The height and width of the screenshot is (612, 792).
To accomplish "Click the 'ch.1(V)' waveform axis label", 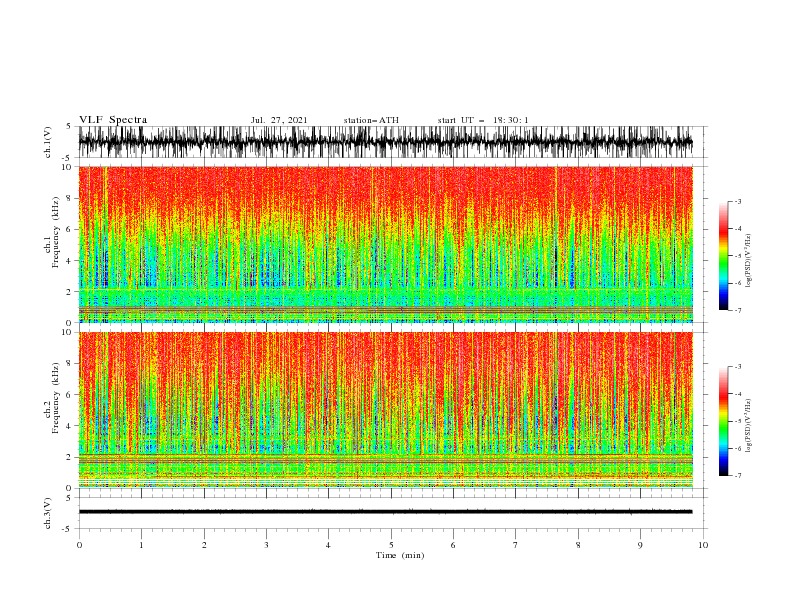I will pyautogui.click(x=48, y=142).
